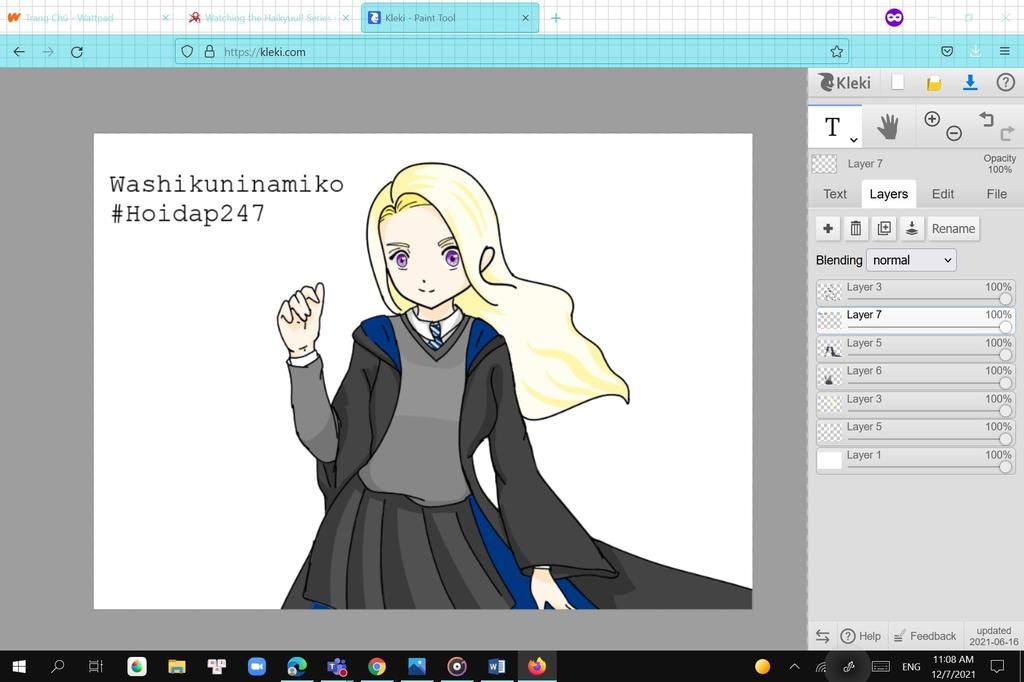Open an image via the folder icon
The image size is (1024, 682).
tap(934, 83)
